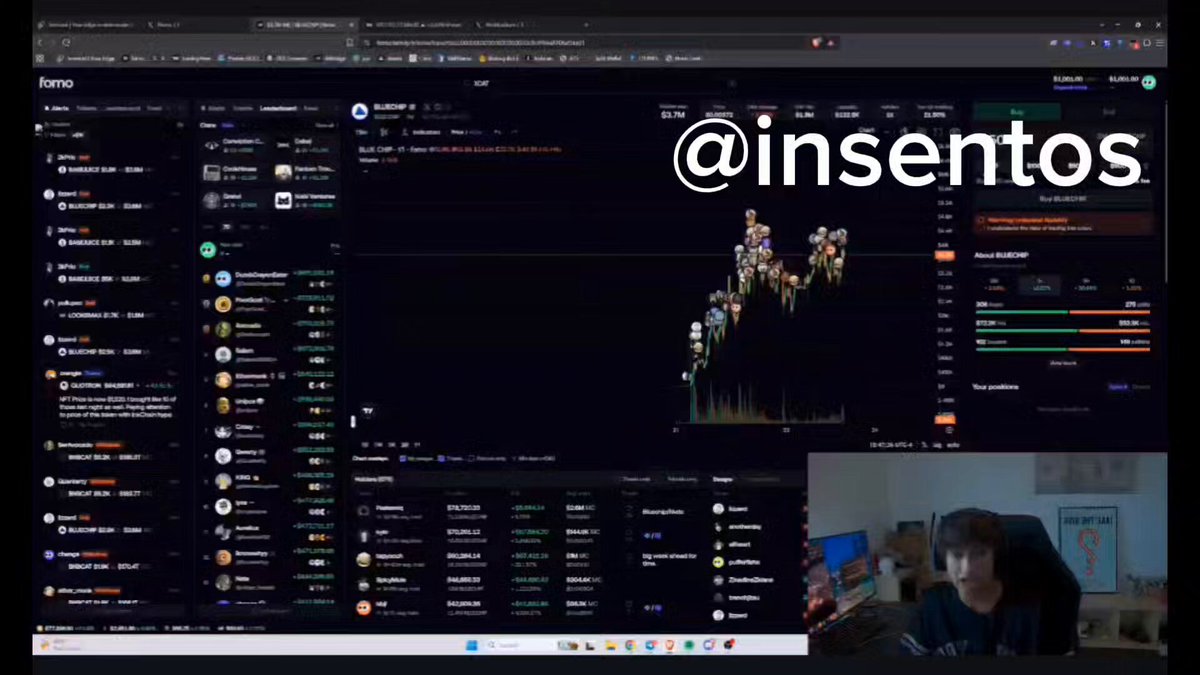Toggle the log scale on the chart

[937, 445]
